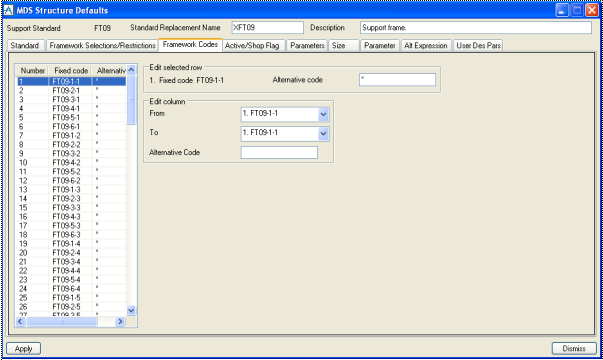Minimize the MDS Structure Defaults window
603x360 pixels.
click(x=562, y=10)
